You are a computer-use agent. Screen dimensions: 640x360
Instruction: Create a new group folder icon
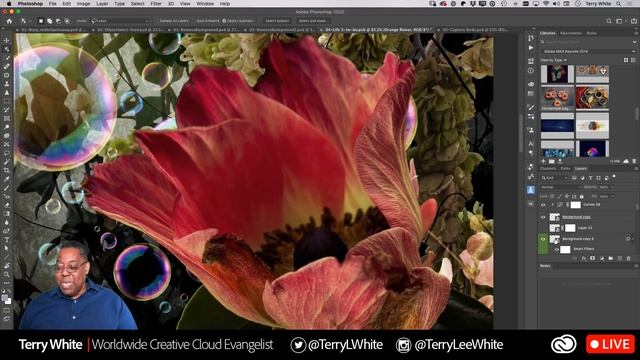point(611,258)
